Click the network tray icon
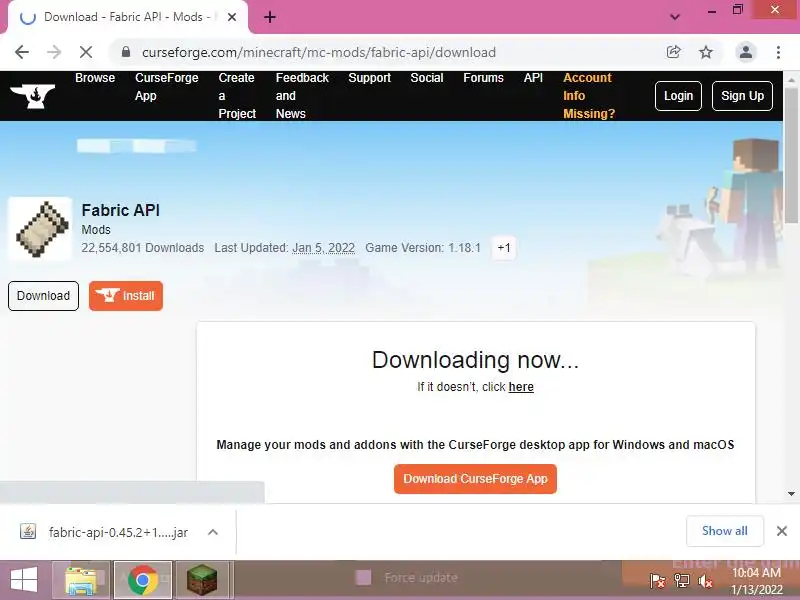The width and height of the screenshot is (800, 600). click(681, 581)
